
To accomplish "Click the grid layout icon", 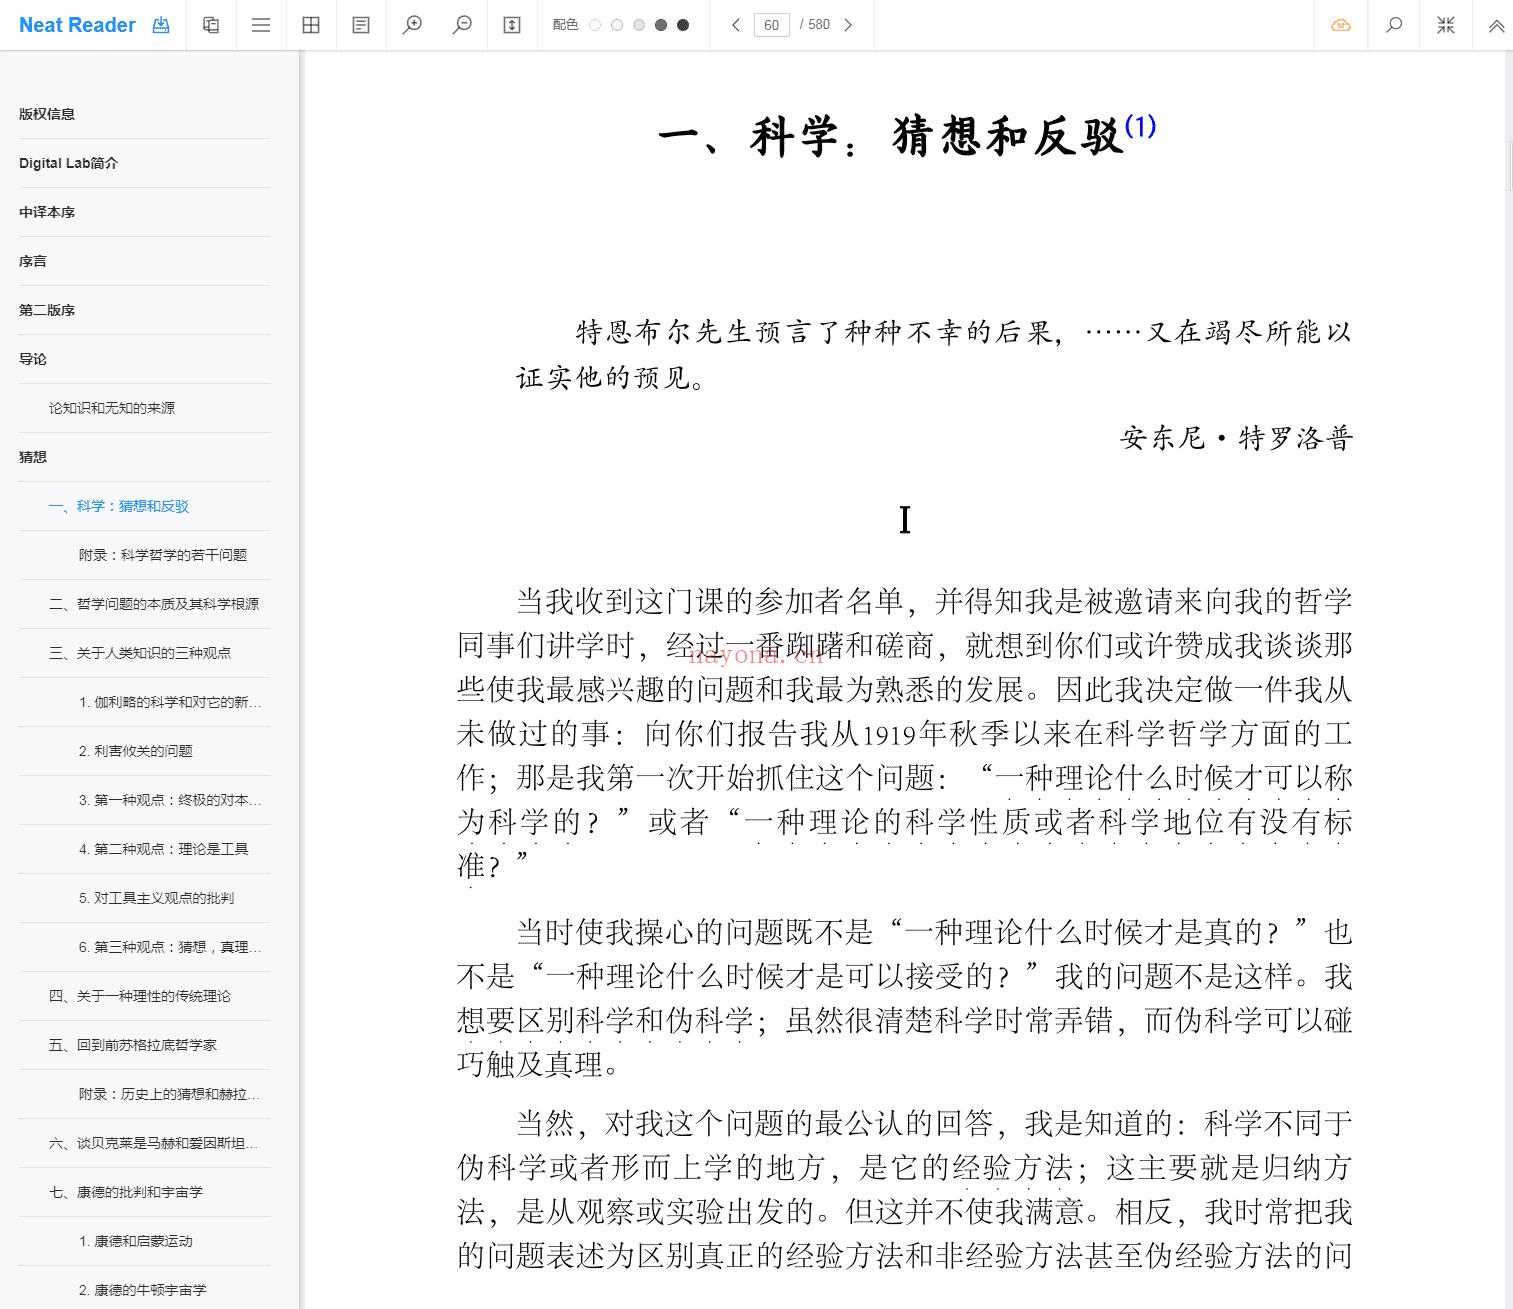I will click(311, 25).
